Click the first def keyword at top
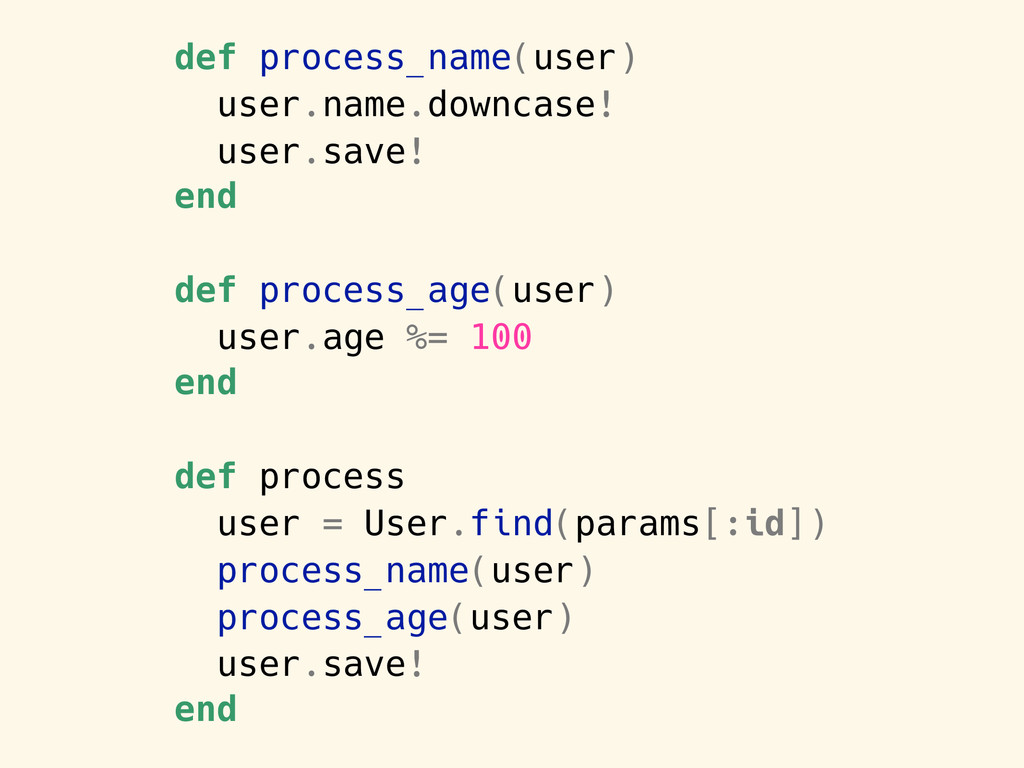 pos(205,57)
